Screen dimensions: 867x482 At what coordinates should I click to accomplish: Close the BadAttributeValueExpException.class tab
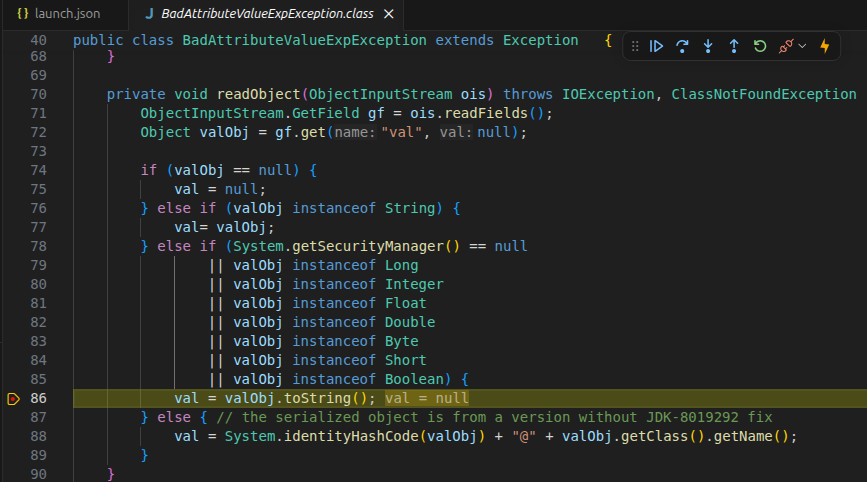389,15
